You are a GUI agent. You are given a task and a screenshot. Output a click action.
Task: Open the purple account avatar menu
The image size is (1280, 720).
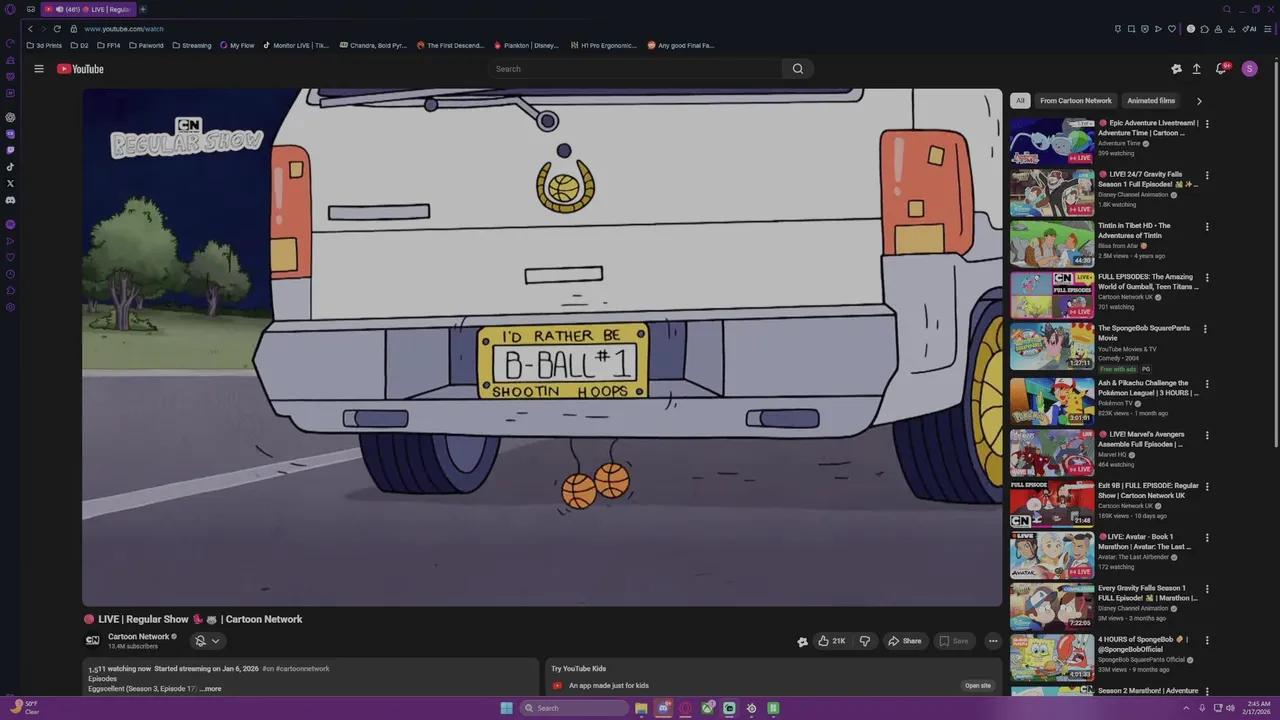coord(1249,69)
